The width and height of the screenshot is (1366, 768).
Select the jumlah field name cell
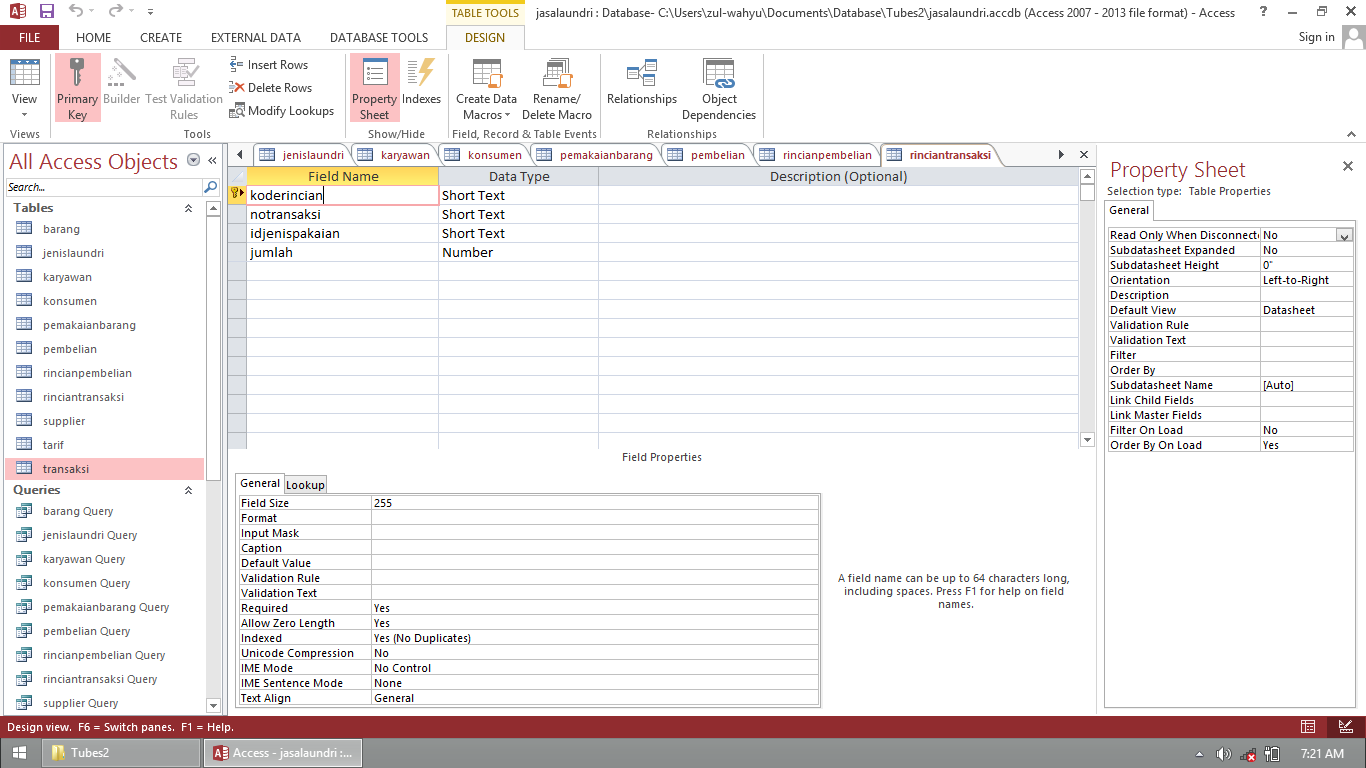342,252
